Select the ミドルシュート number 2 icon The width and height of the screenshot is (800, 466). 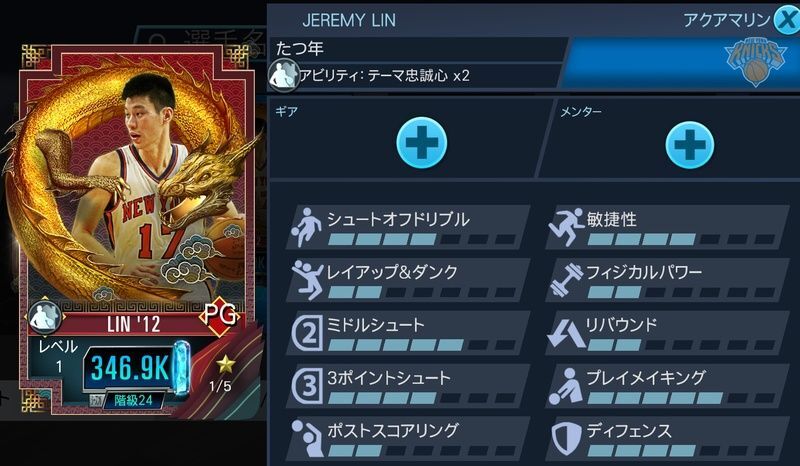[308, 333]
